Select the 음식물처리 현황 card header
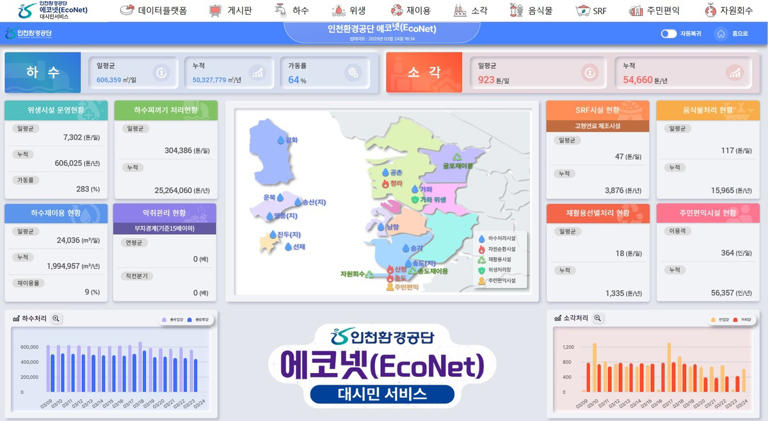The image size is (768, 421). [707, 110]
